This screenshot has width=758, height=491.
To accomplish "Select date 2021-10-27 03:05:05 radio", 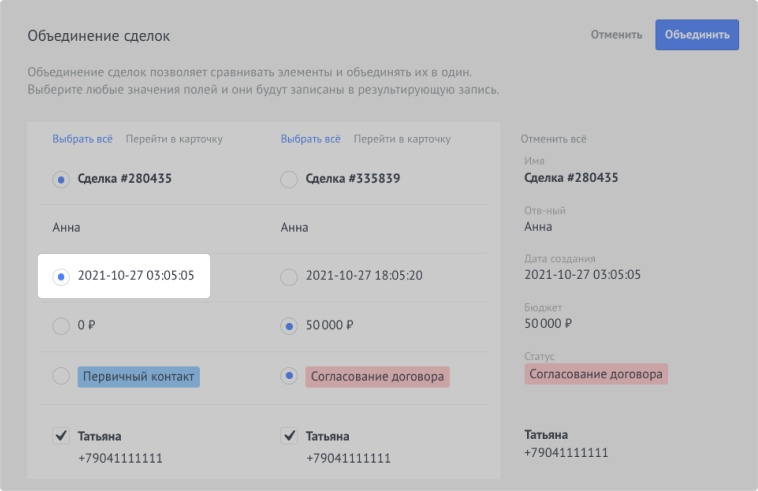I will [61, 275].
